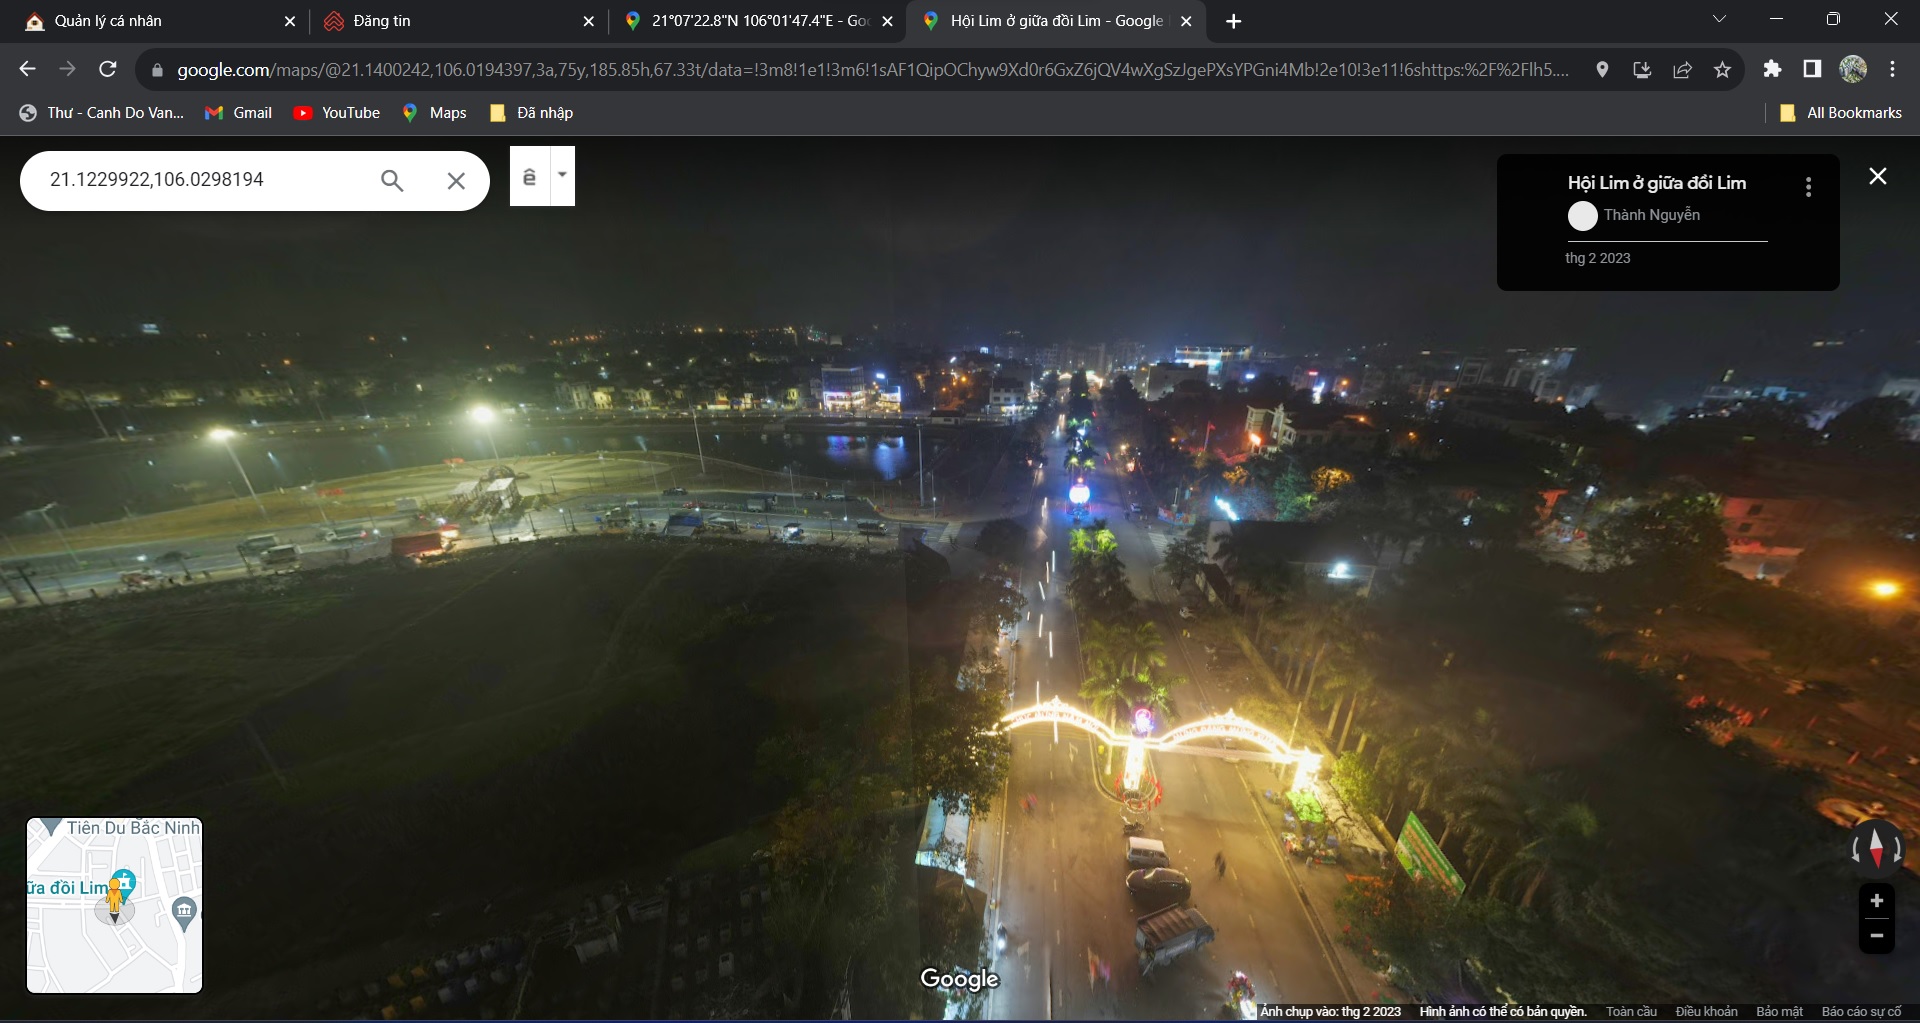Click the Báo cáo sự cố link
This screenshot has width=1920, height=1023.
[x=1861, y=1011]
